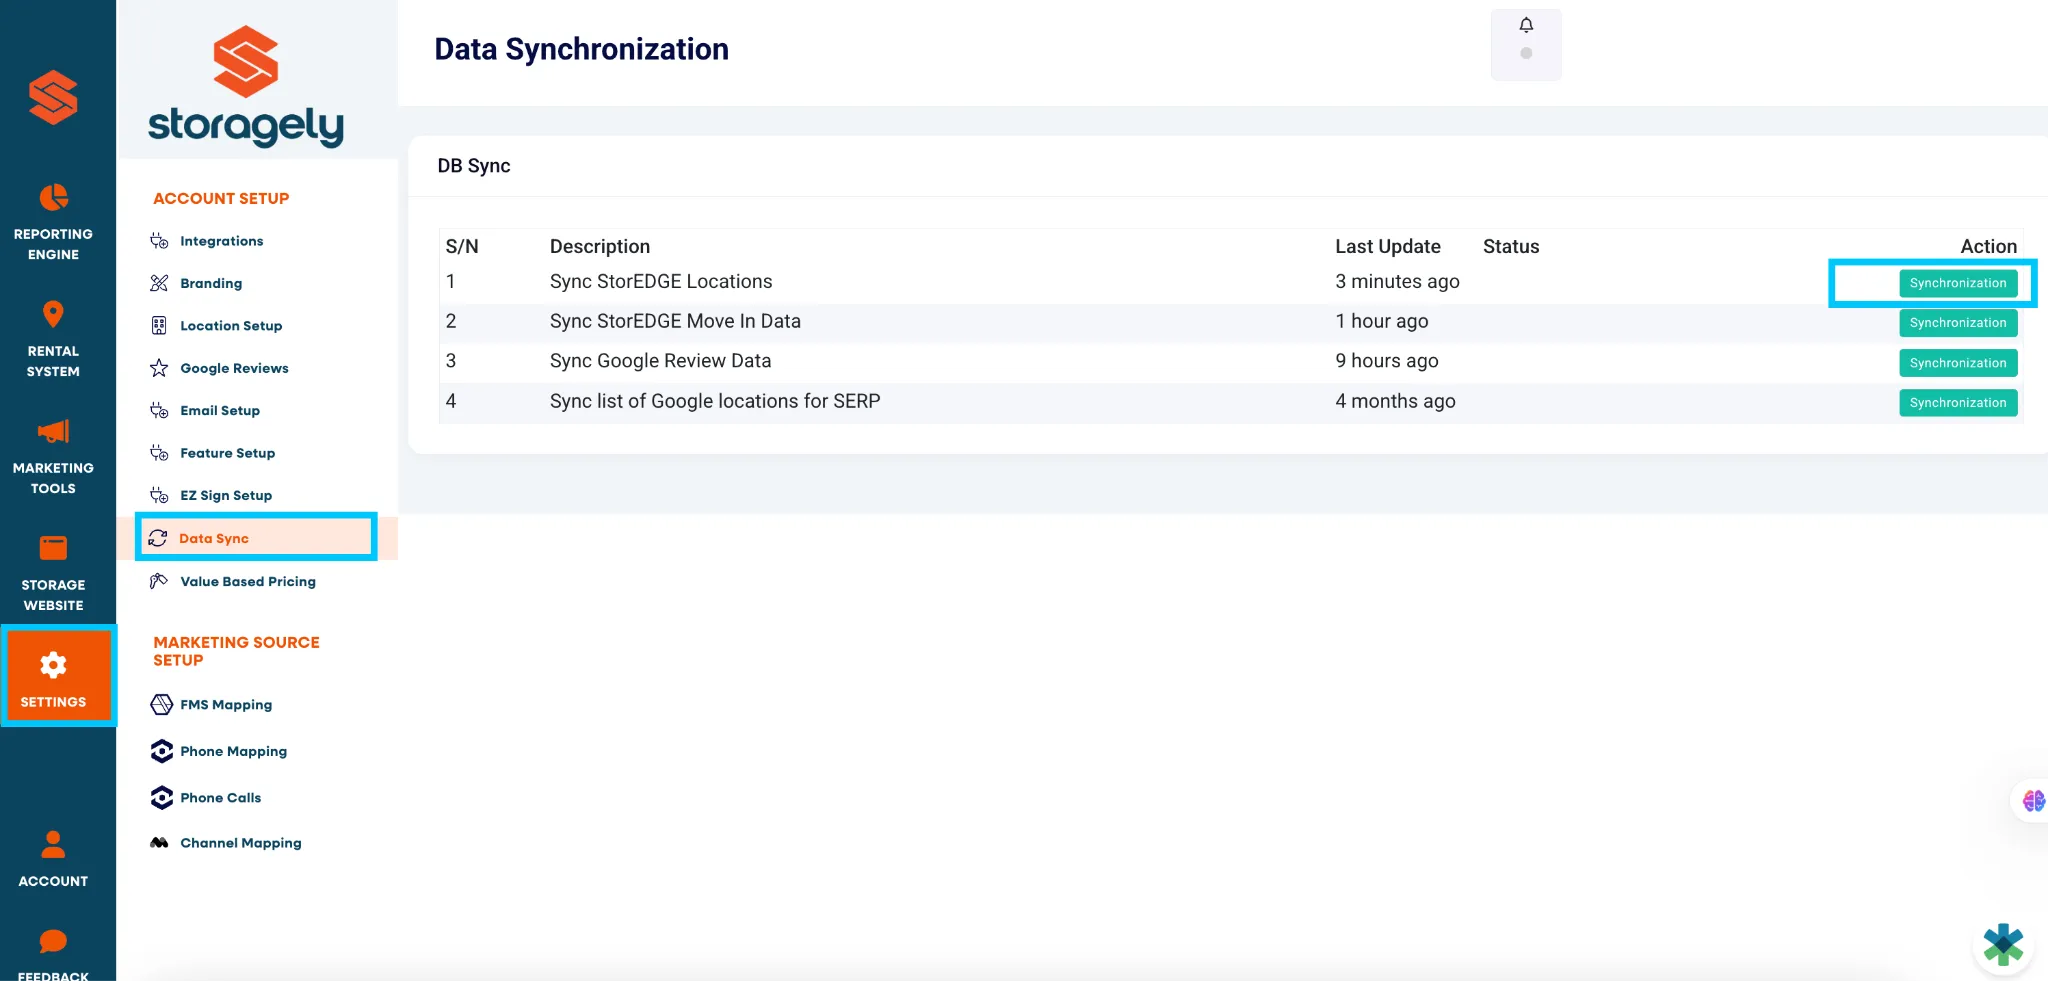The width and height of the screenshot is (2048, 981).
Task: Open the Account person icon
Action: coord(53,845)
